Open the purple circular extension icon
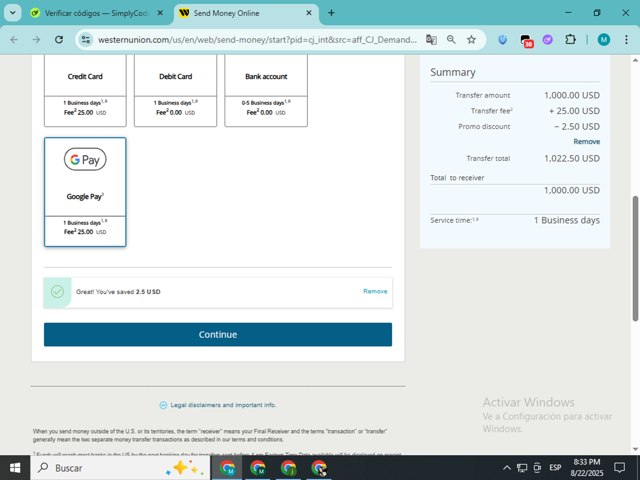This screenshot has width=640, height=480. (x=548, y=40)
